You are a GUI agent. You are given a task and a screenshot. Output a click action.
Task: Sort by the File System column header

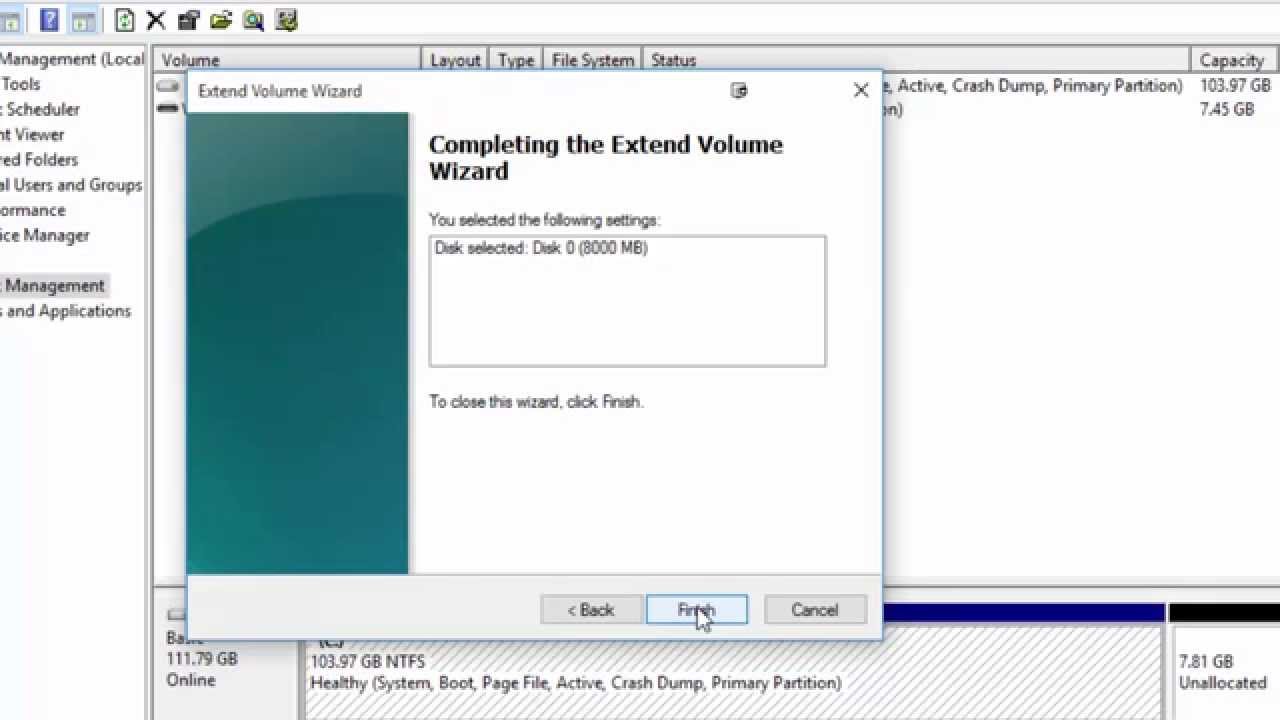[x=592, y=60]
